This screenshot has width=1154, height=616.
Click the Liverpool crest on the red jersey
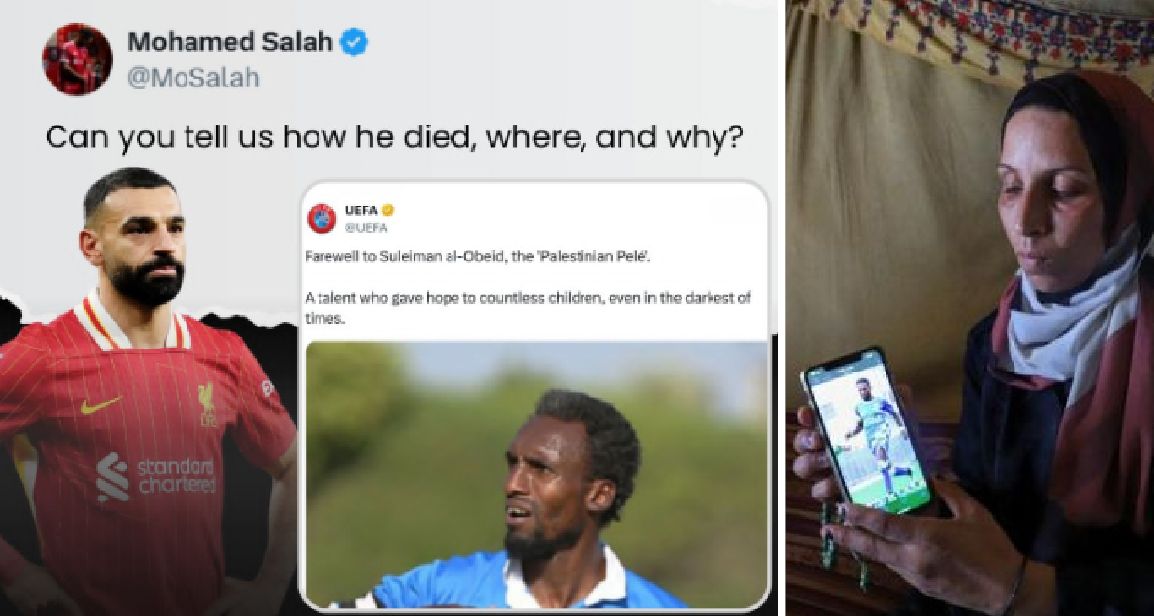coord(207,405)
